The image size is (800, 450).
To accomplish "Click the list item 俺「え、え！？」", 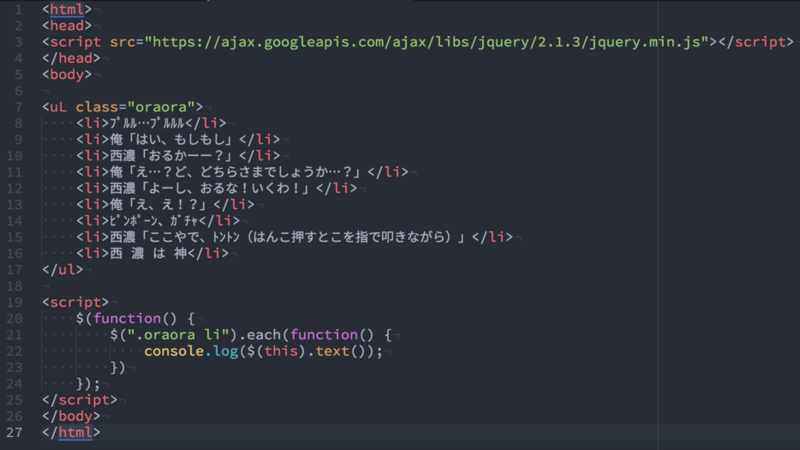I will tap(165, 205).
